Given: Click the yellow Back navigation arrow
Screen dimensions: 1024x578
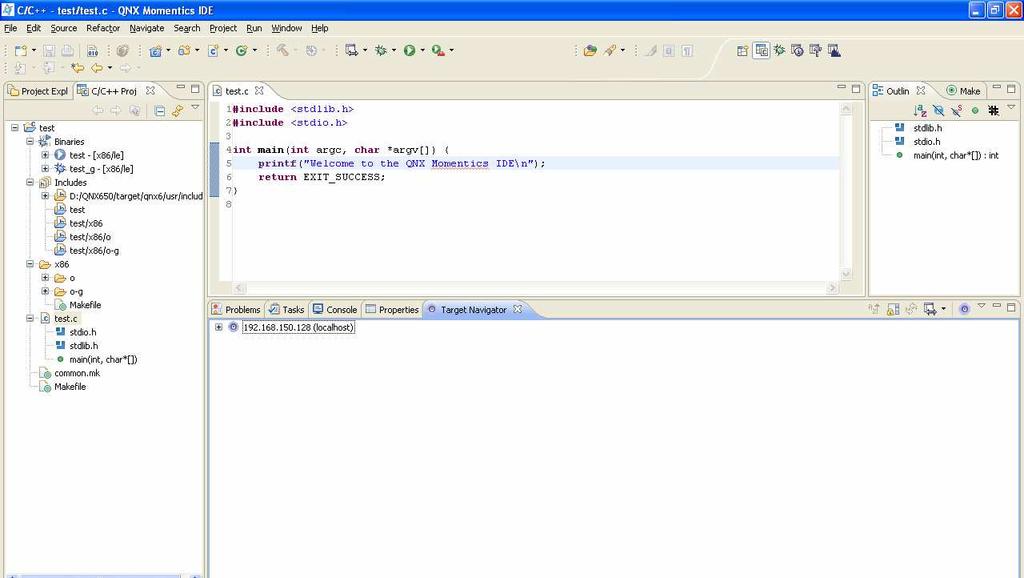Looking at the screenshot, I should tap(97, 67).
